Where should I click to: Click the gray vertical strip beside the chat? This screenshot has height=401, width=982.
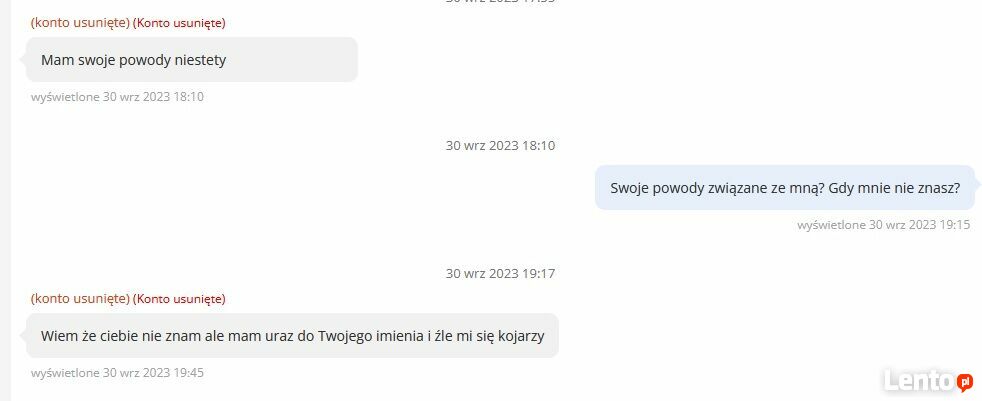[6, 200]
